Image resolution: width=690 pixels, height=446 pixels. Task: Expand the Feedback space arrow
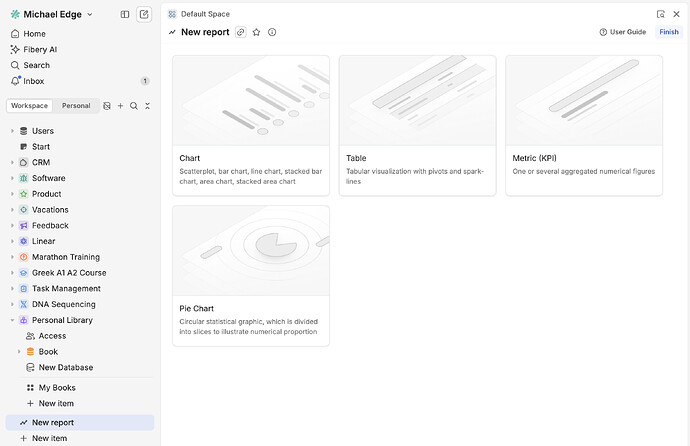tap(12, 226)
